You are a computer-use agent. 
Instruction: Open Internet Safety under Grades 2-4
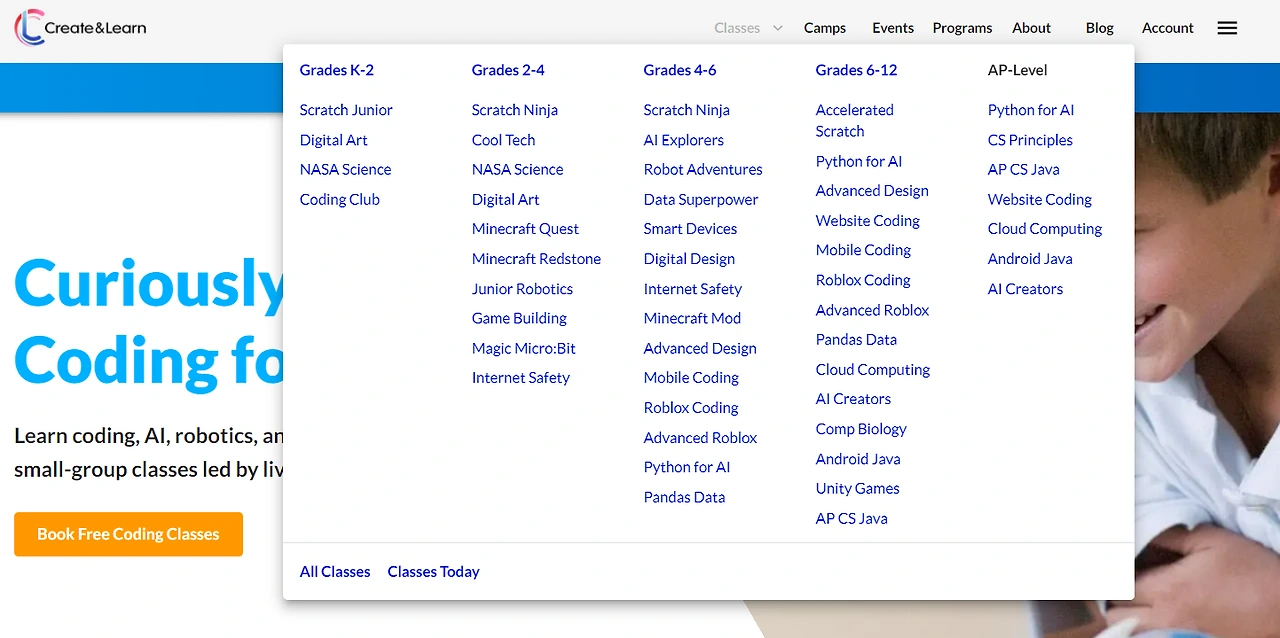[521, 378]
